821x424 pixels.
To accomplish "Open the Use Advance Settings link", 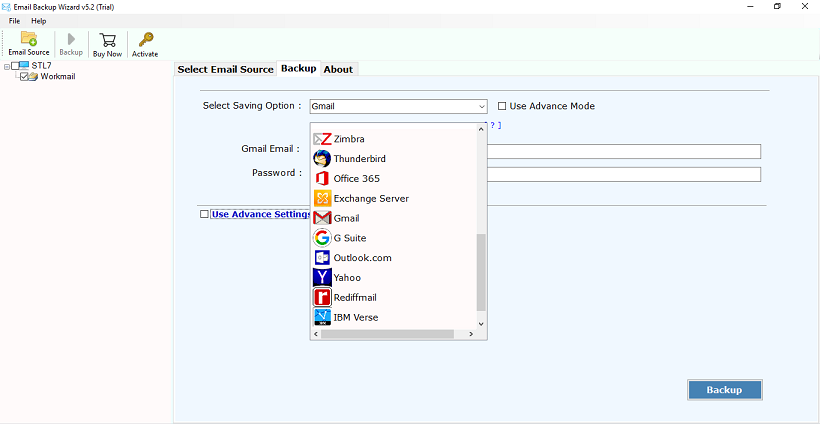I will pyautogui.click(x=261, y=214).
